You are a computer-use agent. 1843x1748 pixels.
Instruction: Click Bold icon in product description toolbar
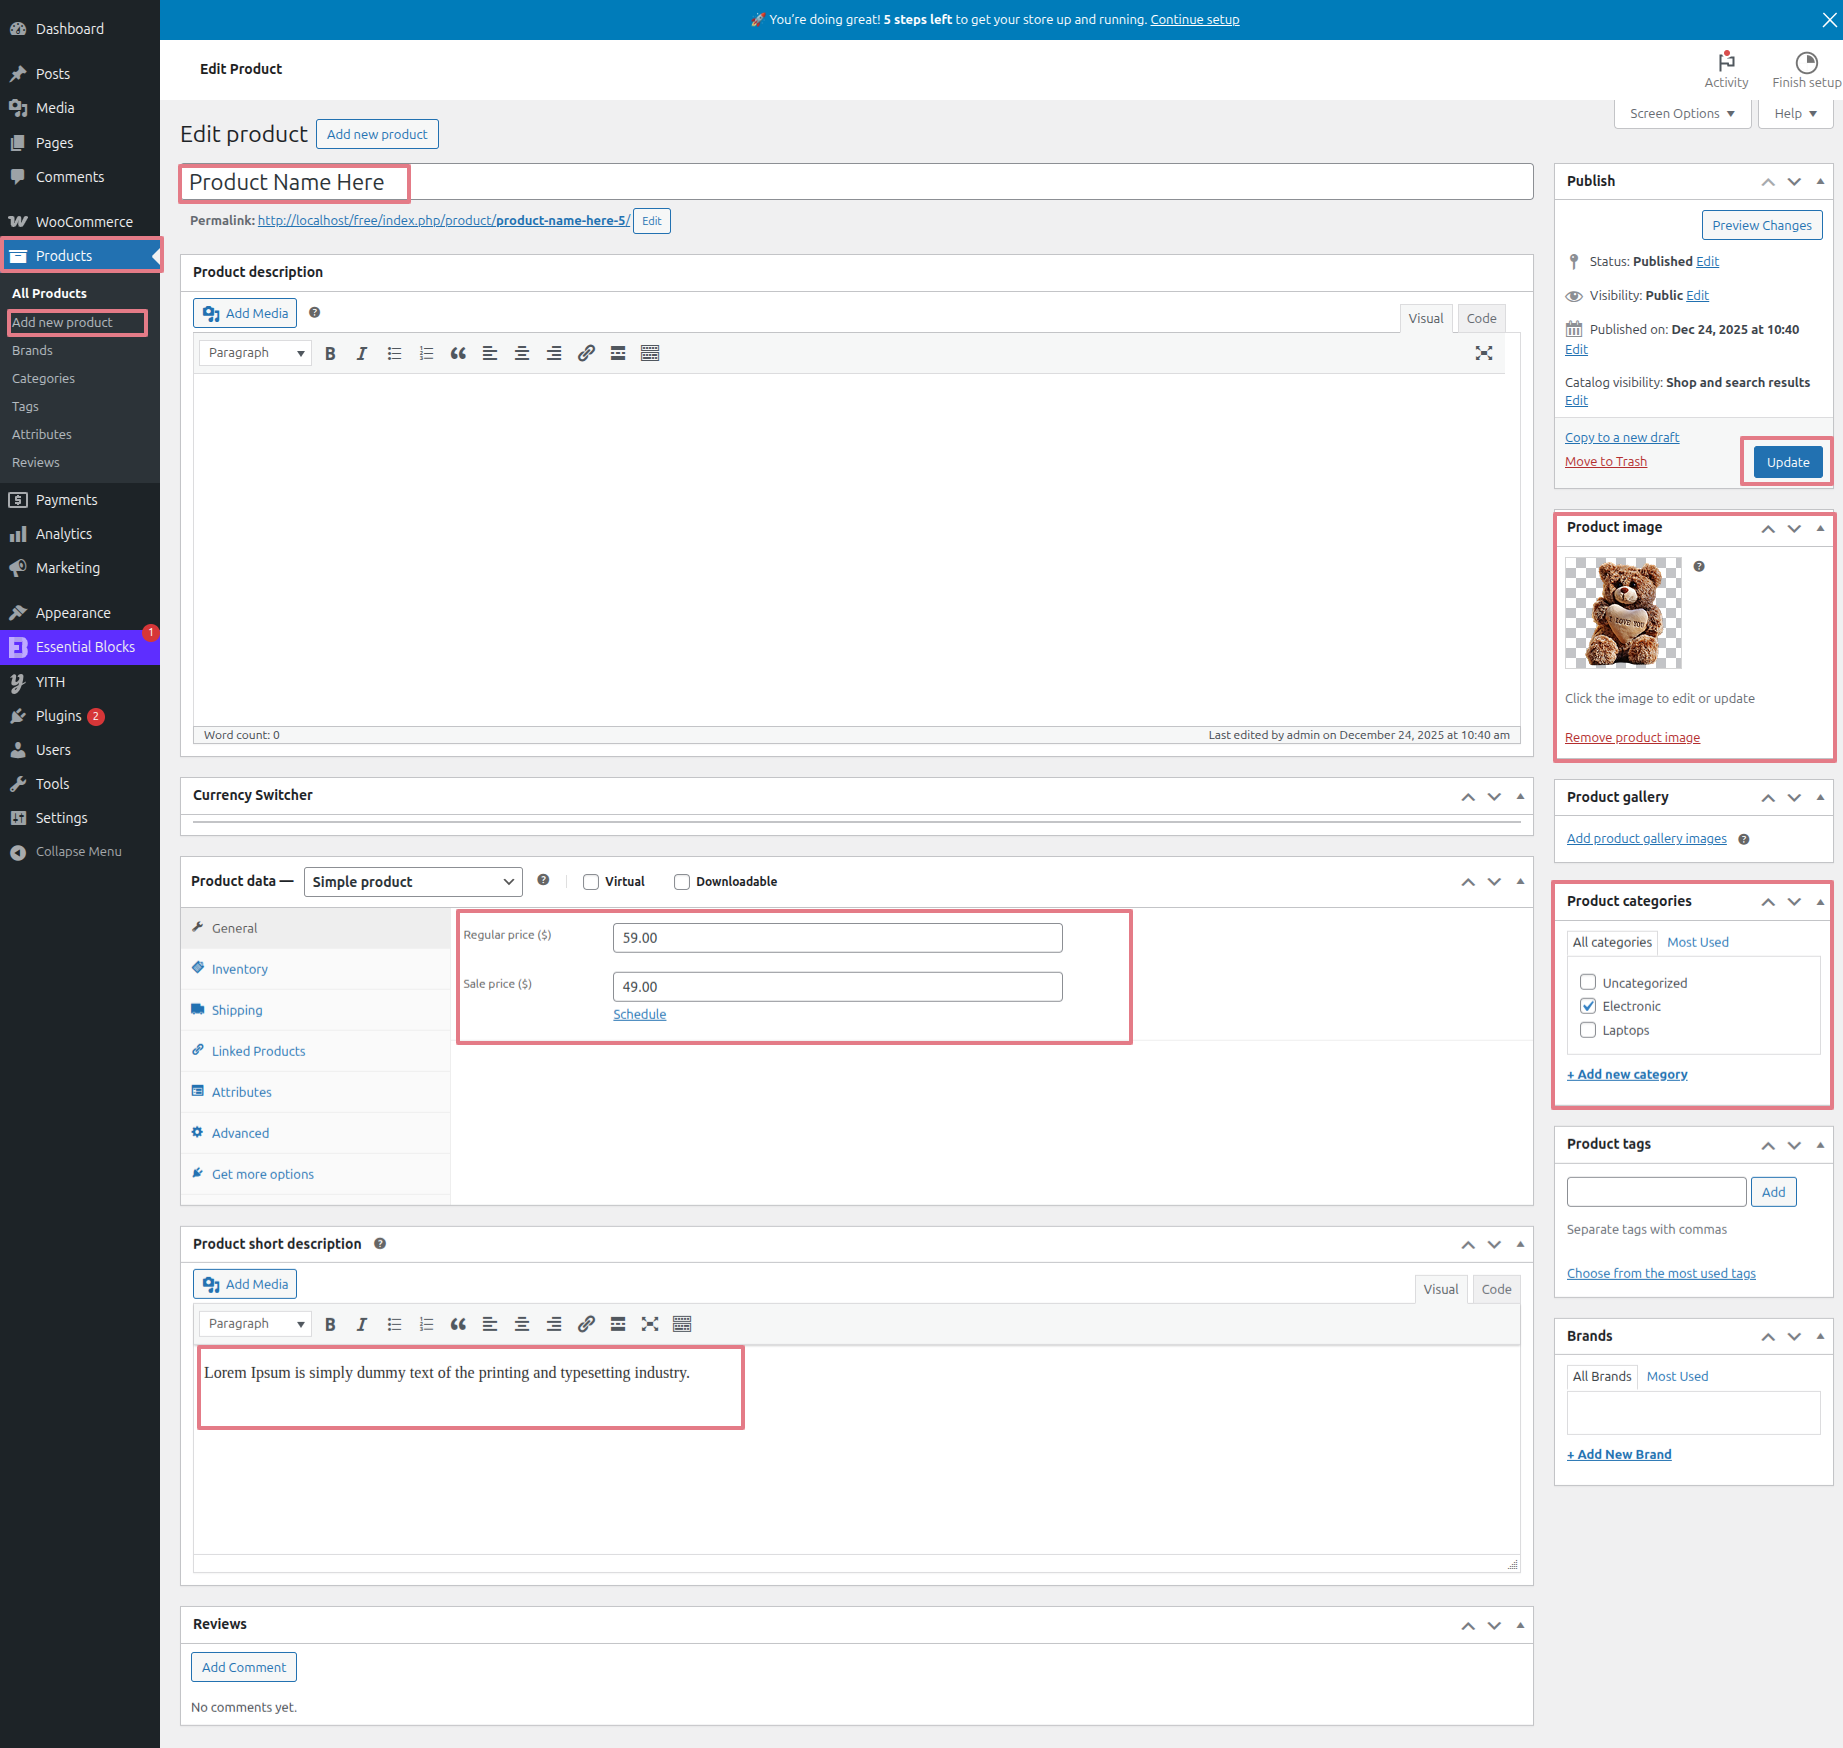coord(330,353)
